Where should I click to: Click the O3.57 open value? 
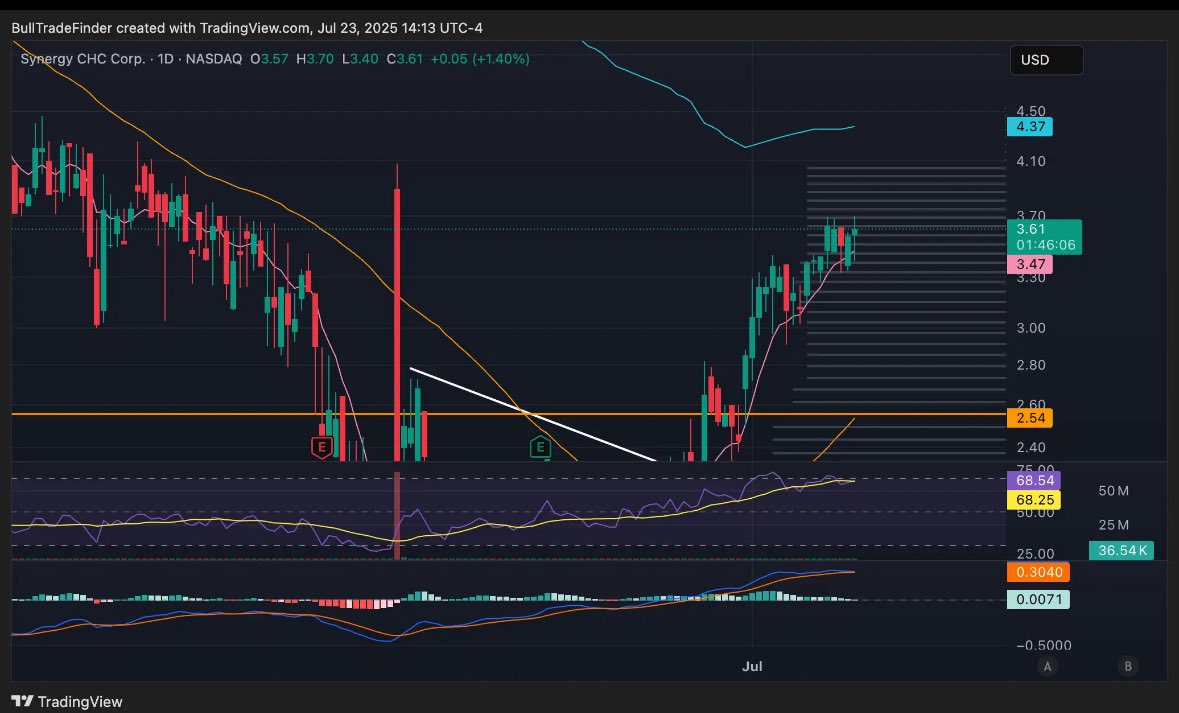click(x=269, y=59)
